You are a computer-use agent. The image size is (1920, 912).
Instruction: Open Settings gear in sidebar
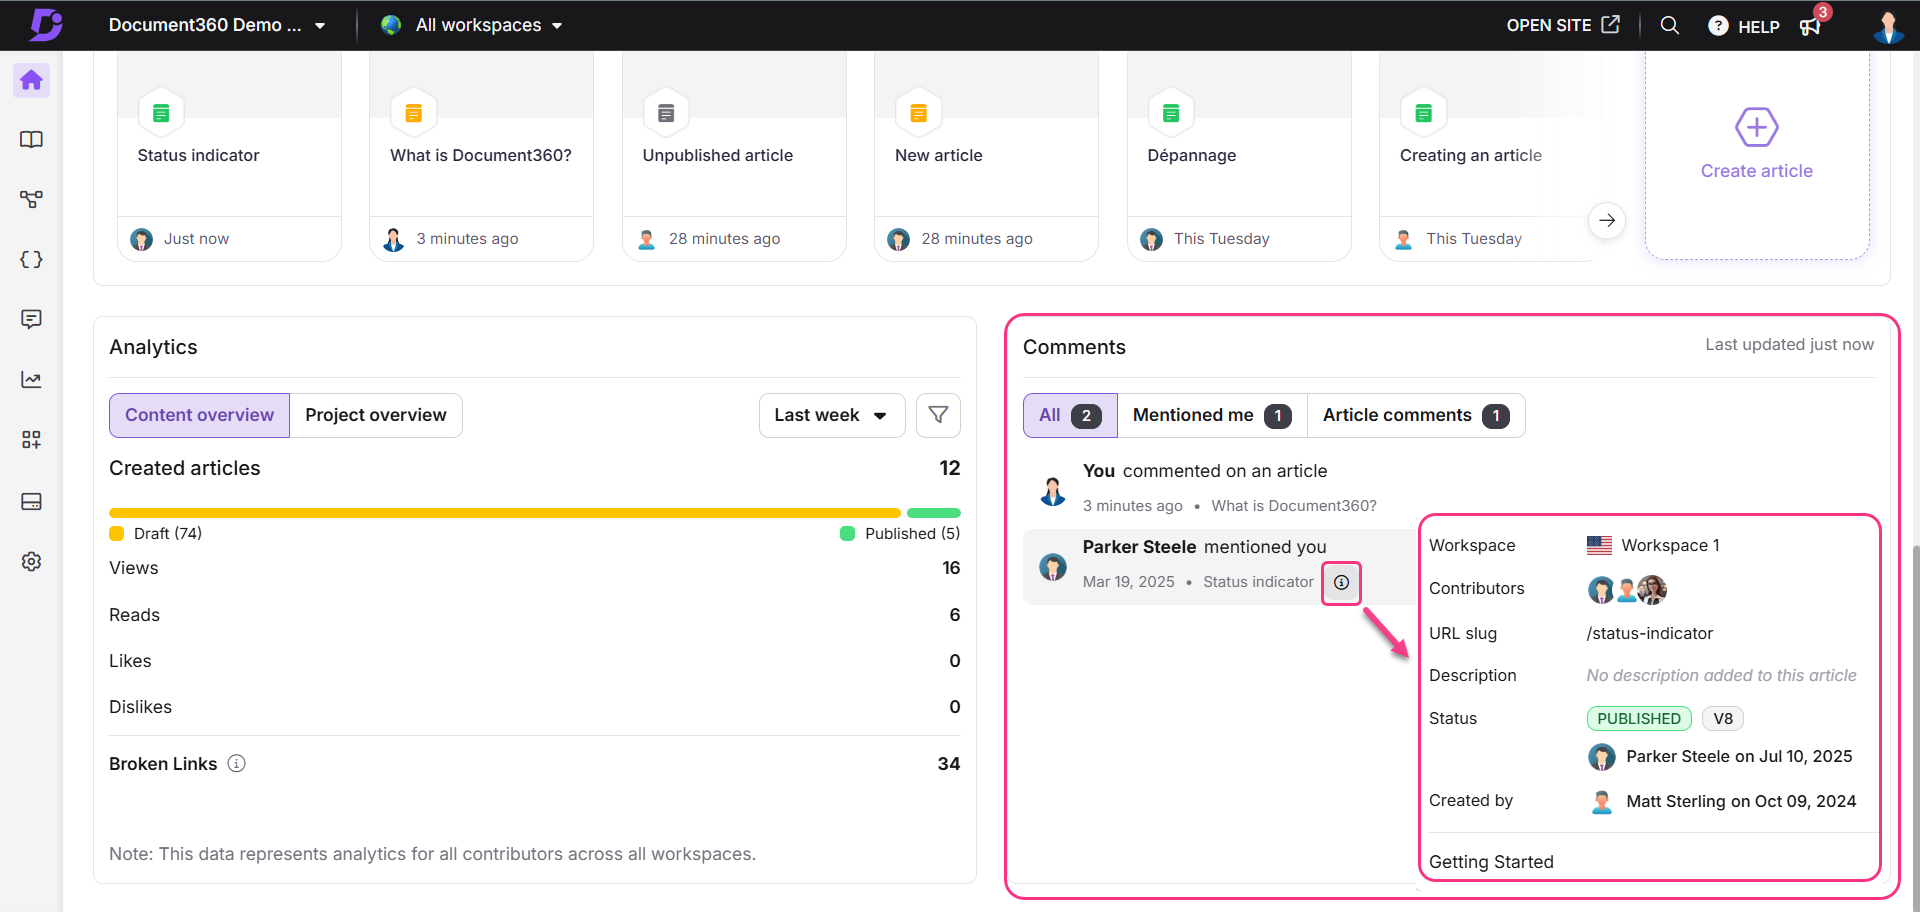coord(31,562)
